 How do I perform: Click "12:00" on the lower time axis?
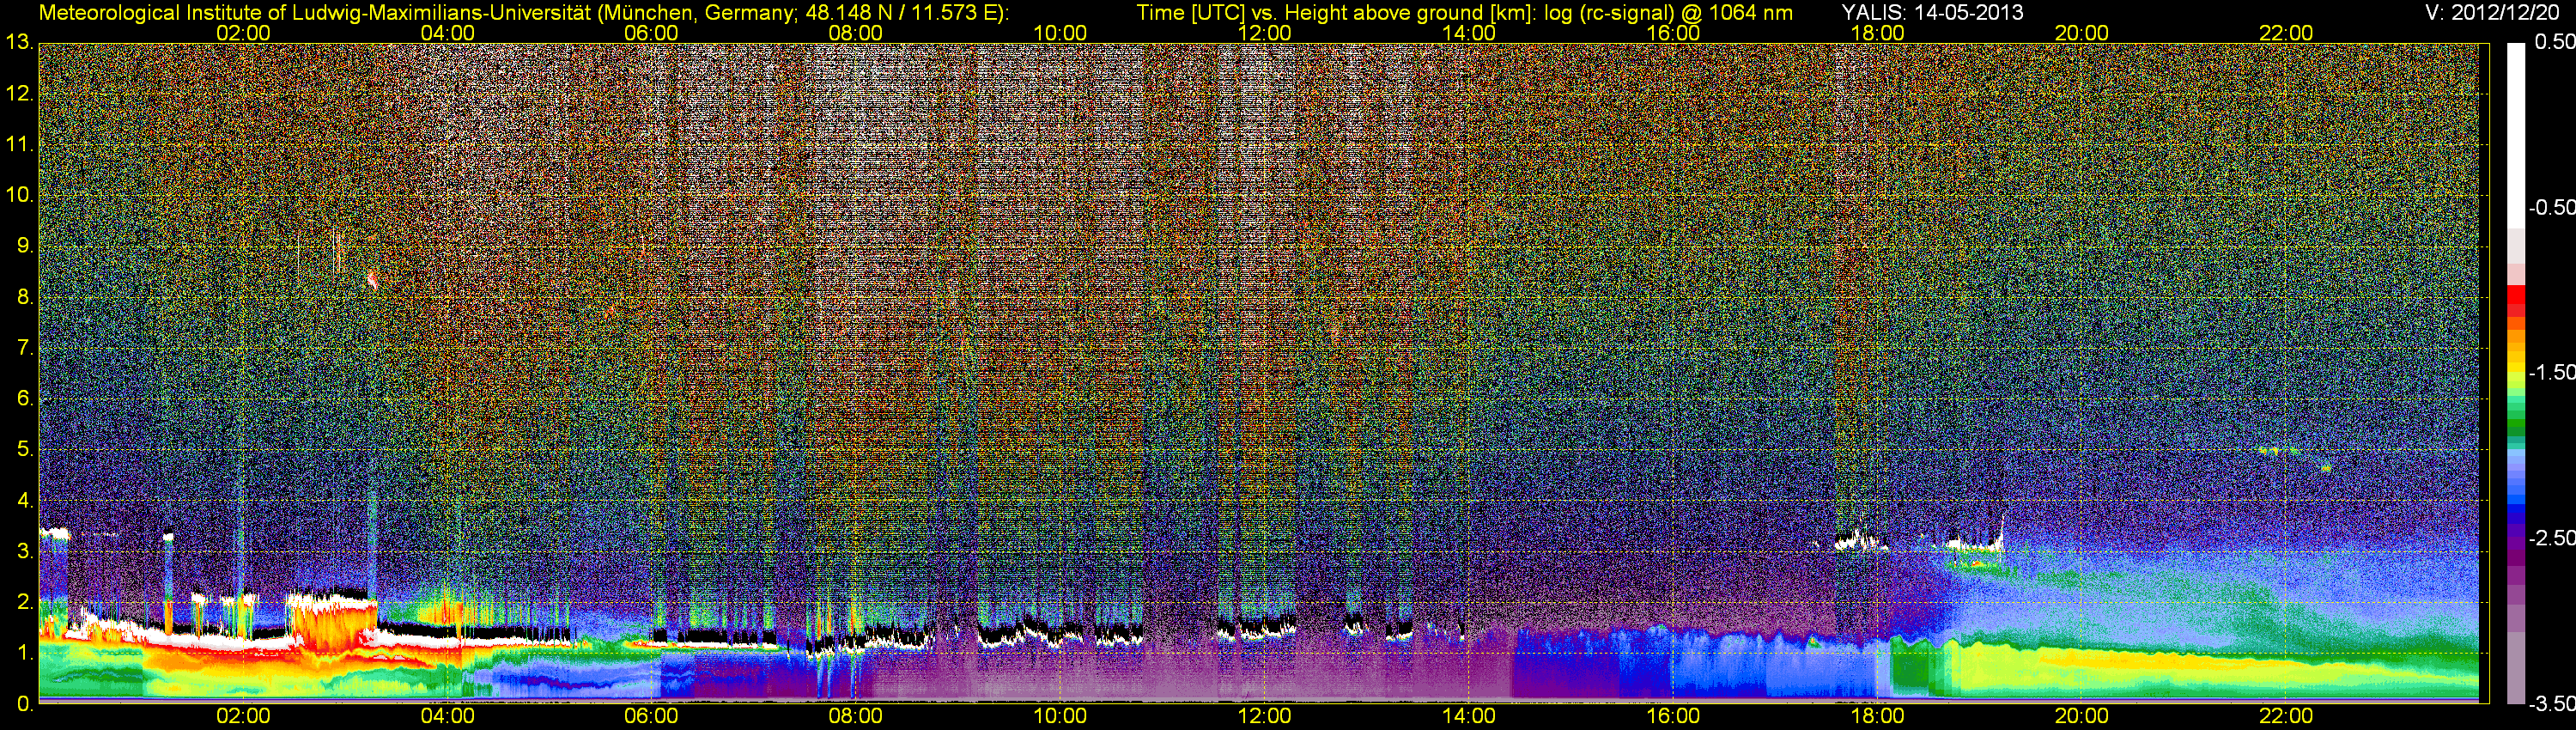point(1264,716)
